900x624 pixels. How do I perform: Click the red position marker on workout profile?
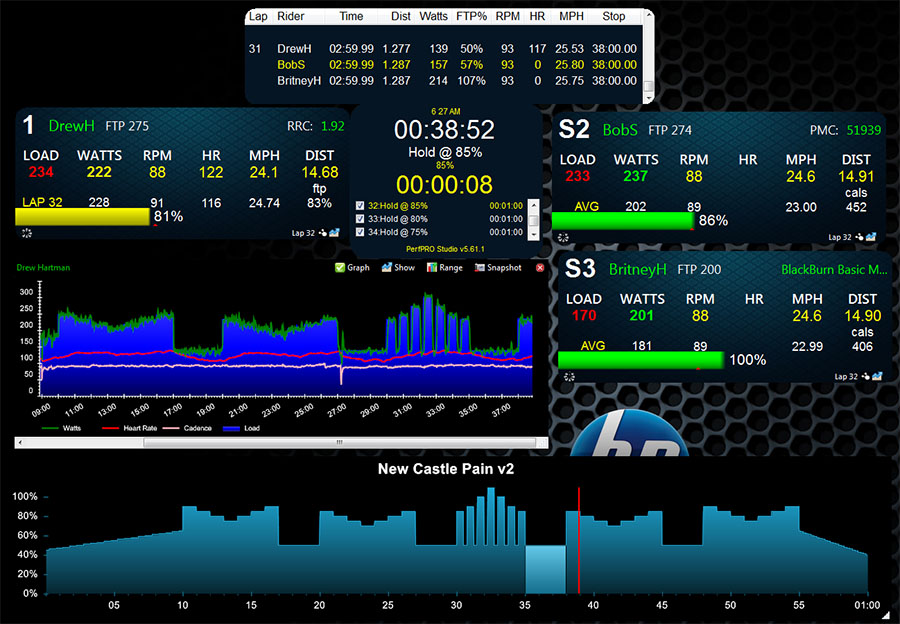(x=579, y=540)
